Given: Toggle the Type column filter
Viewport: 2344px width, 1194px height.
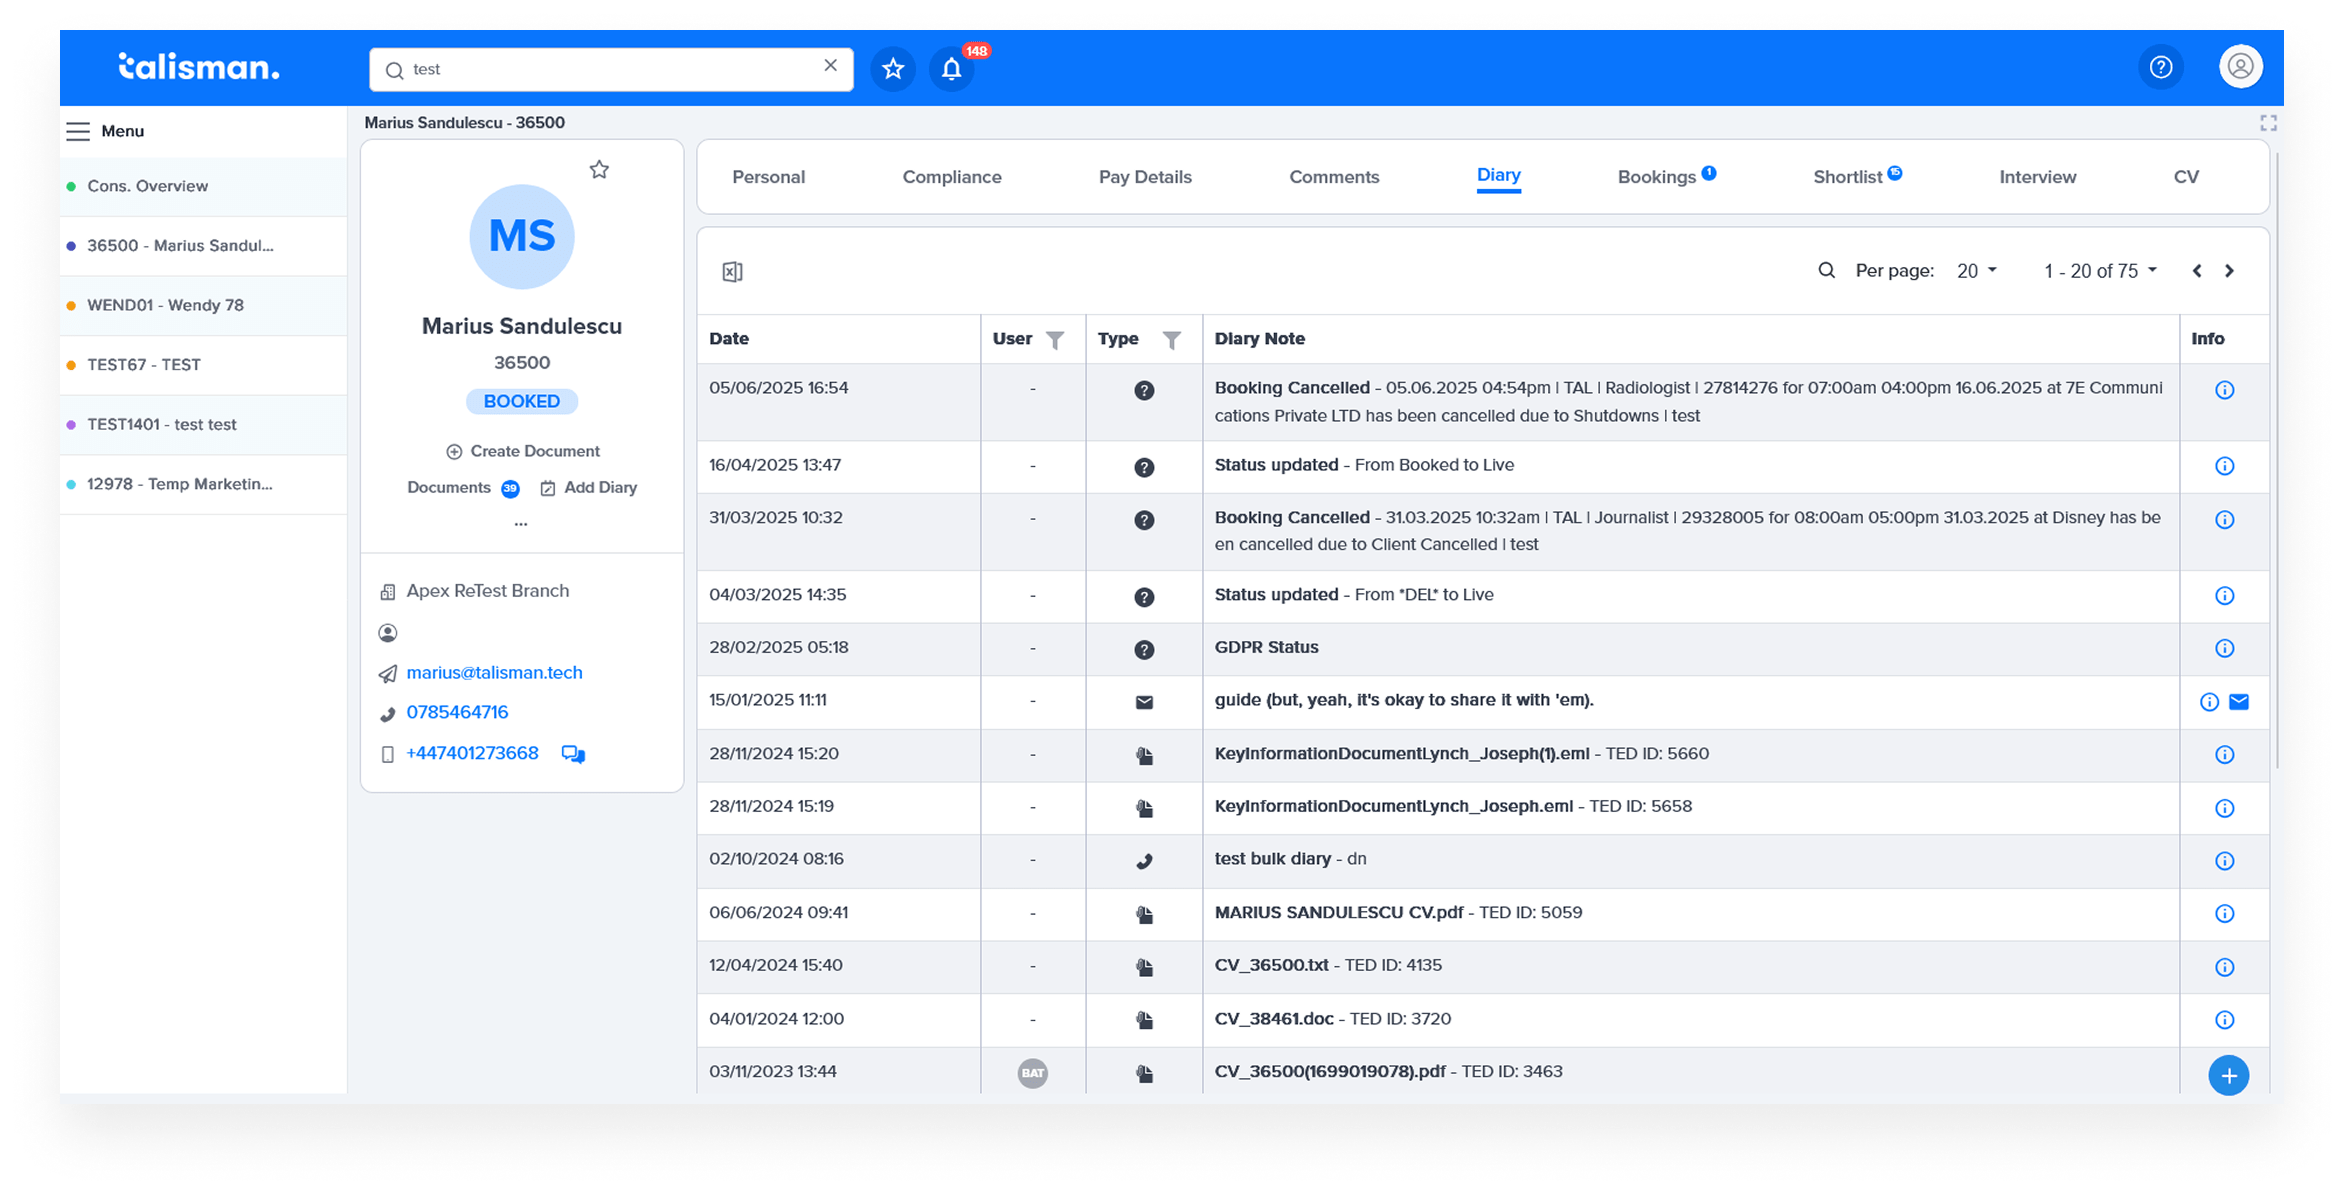Looking at the screenshot, I should (x=1171, y=340).
